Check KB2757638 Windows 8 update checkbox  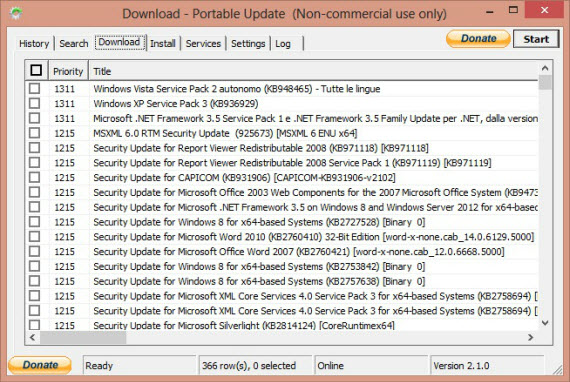coord(35,281)
